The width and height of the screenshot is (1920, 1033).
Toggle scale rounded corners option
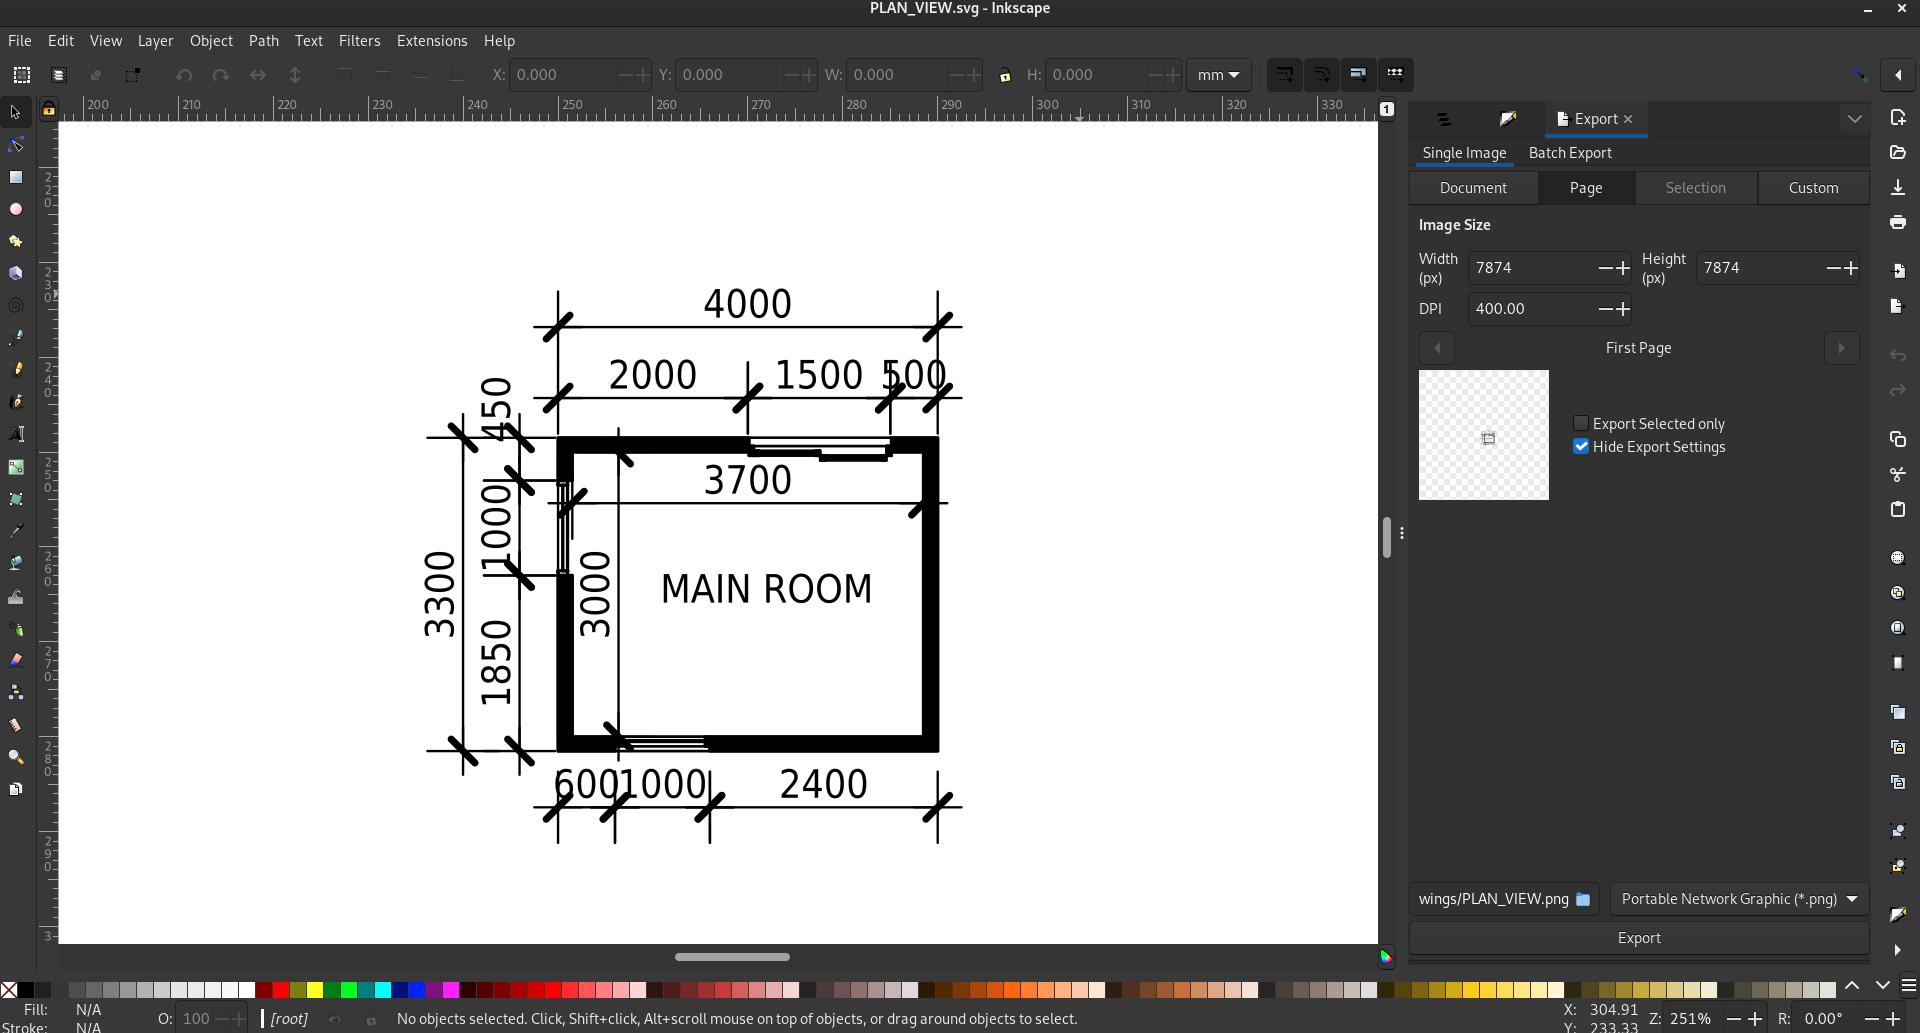pyautogui.click(x=1322, y=74)
